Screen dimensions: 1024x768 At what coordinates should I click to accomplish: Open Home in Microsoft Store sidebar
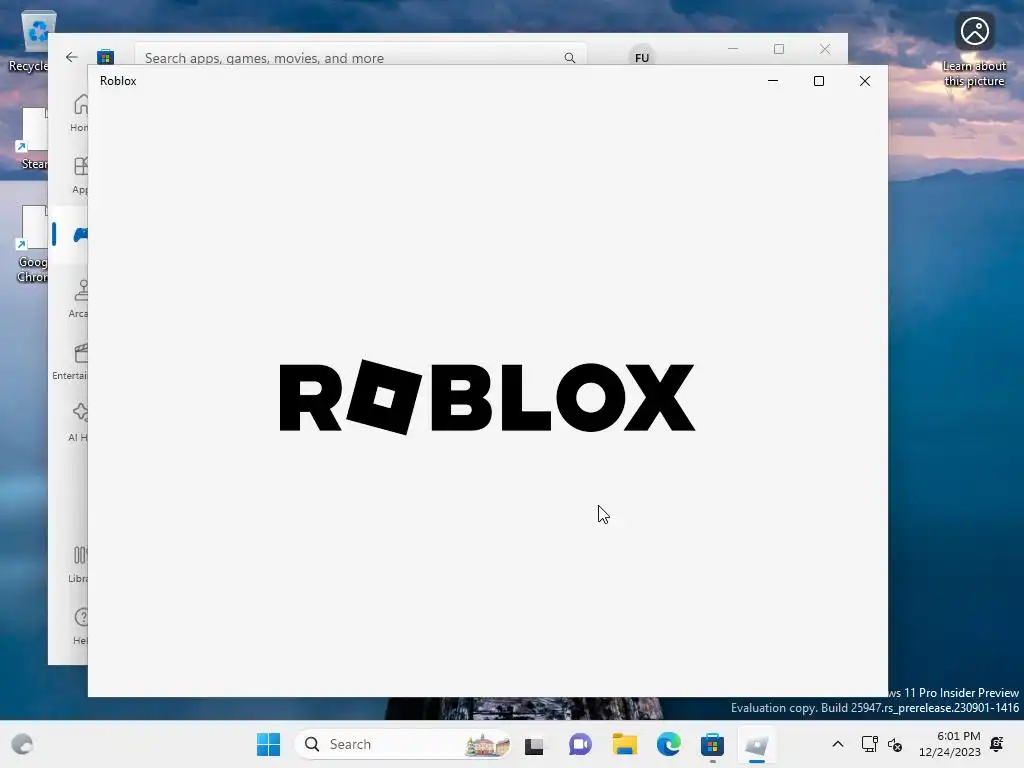[x=79, y=112]
